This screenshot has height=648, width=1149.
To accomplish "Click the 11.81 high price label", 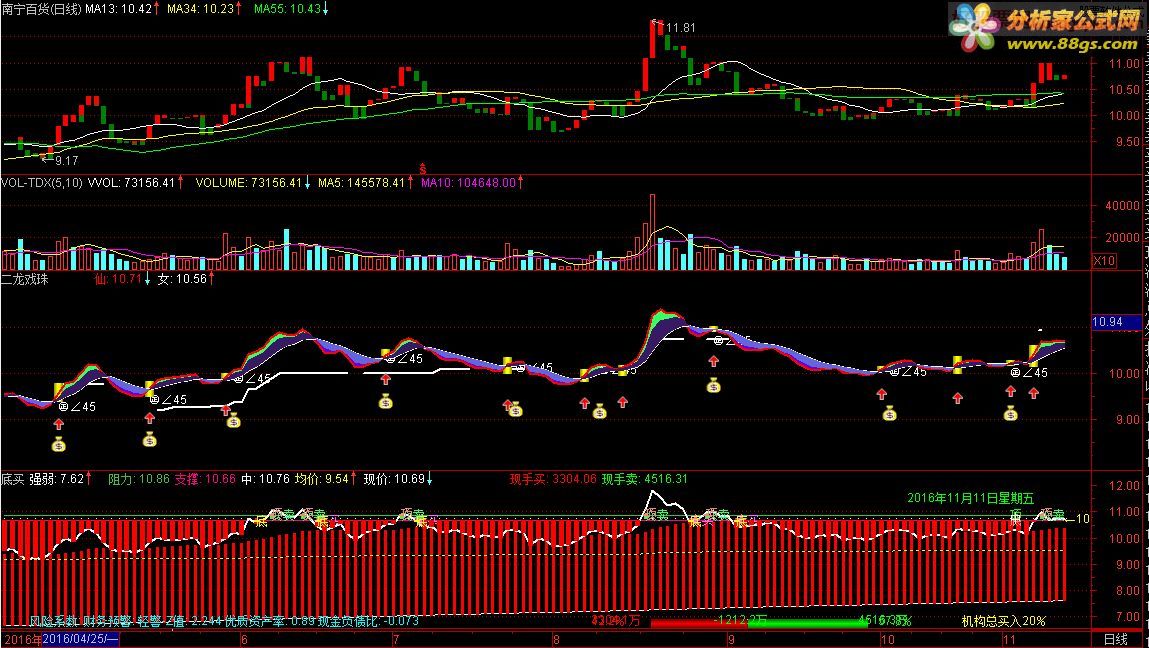I will (x=681, y=28).
